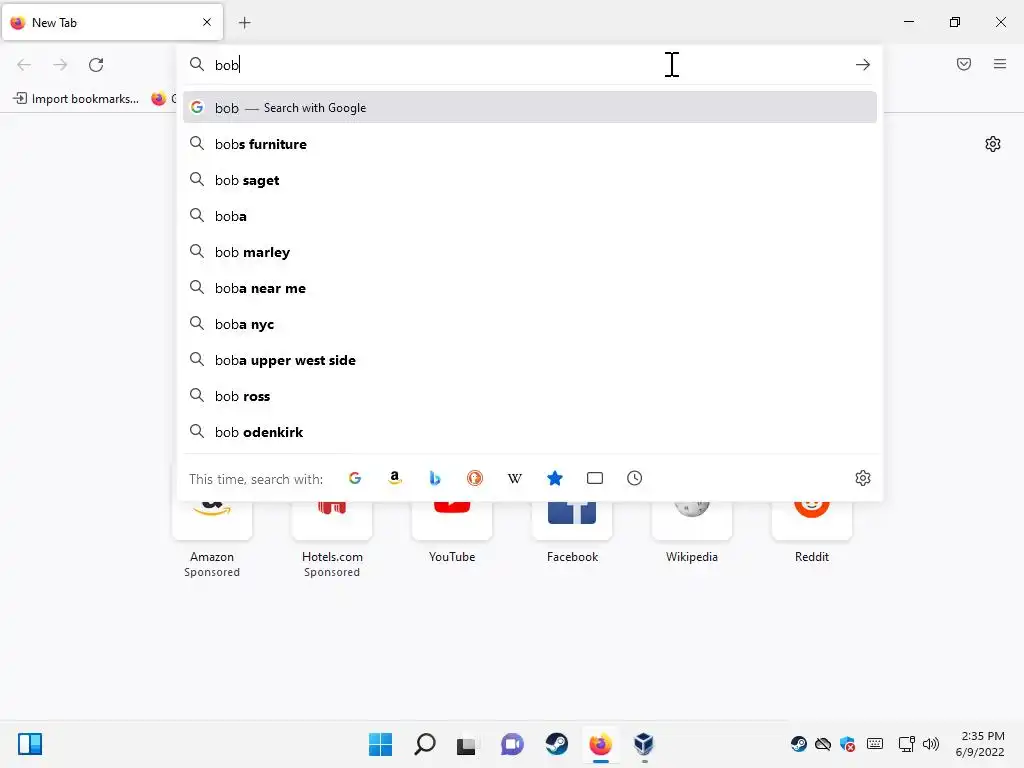Search history via clock icon
Screen dimensions: 1024x768
[x=635, y=478]
